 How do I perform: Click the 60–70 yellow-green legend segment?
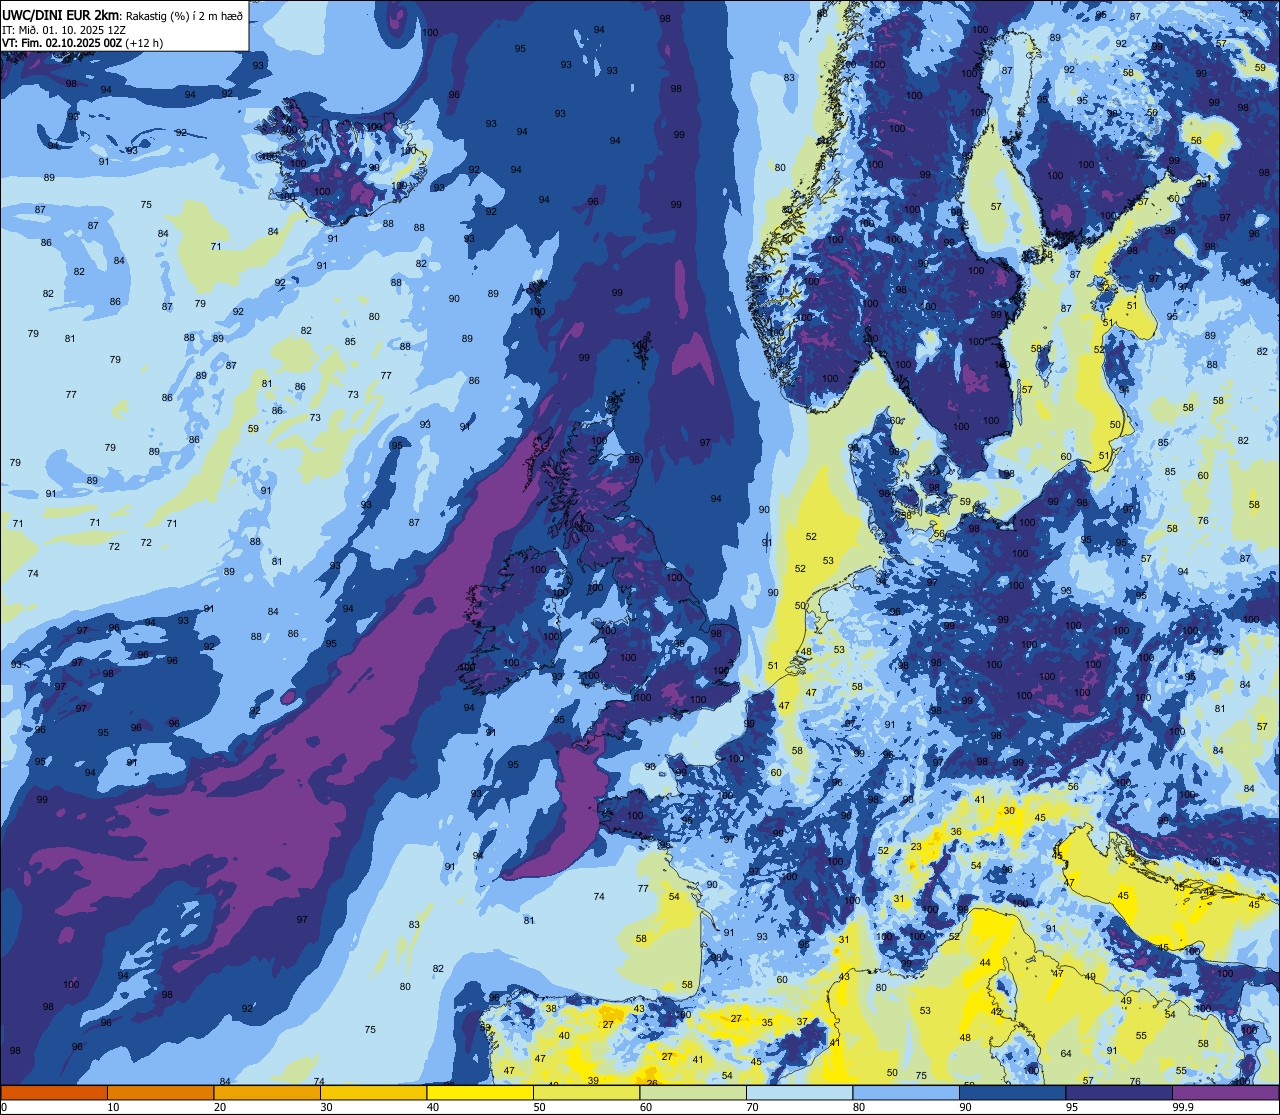click(x=693, y=1092)
